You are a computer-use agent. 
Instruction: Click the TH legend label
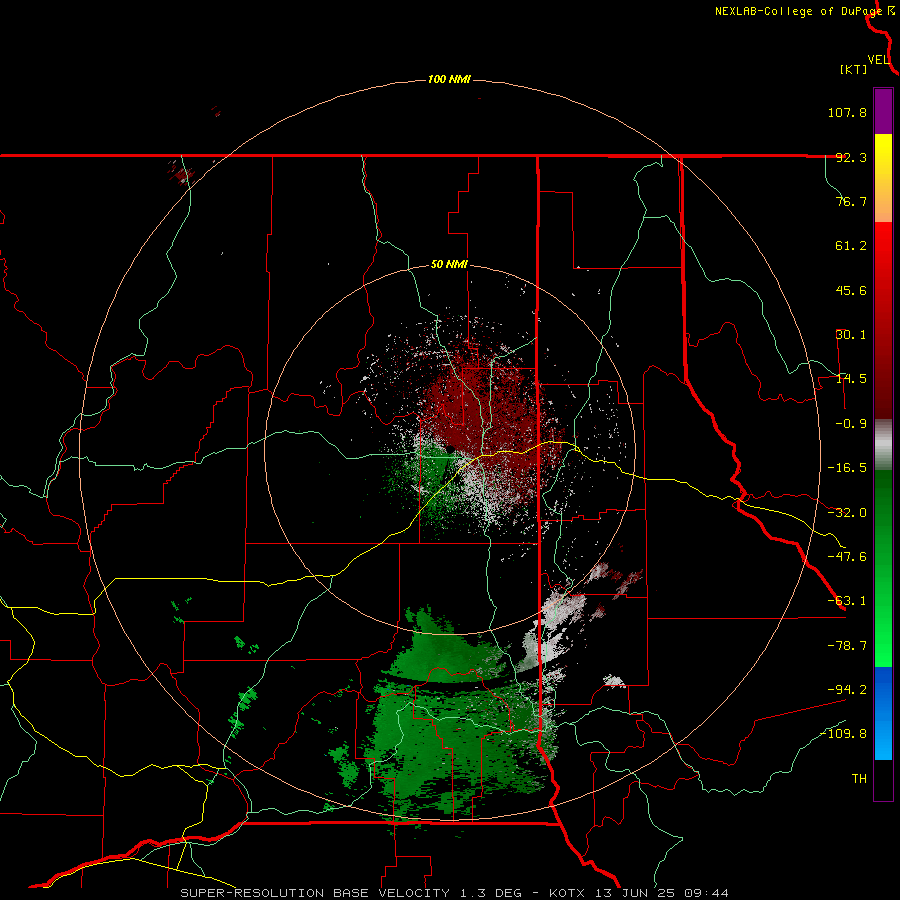[x=859, y=779]
